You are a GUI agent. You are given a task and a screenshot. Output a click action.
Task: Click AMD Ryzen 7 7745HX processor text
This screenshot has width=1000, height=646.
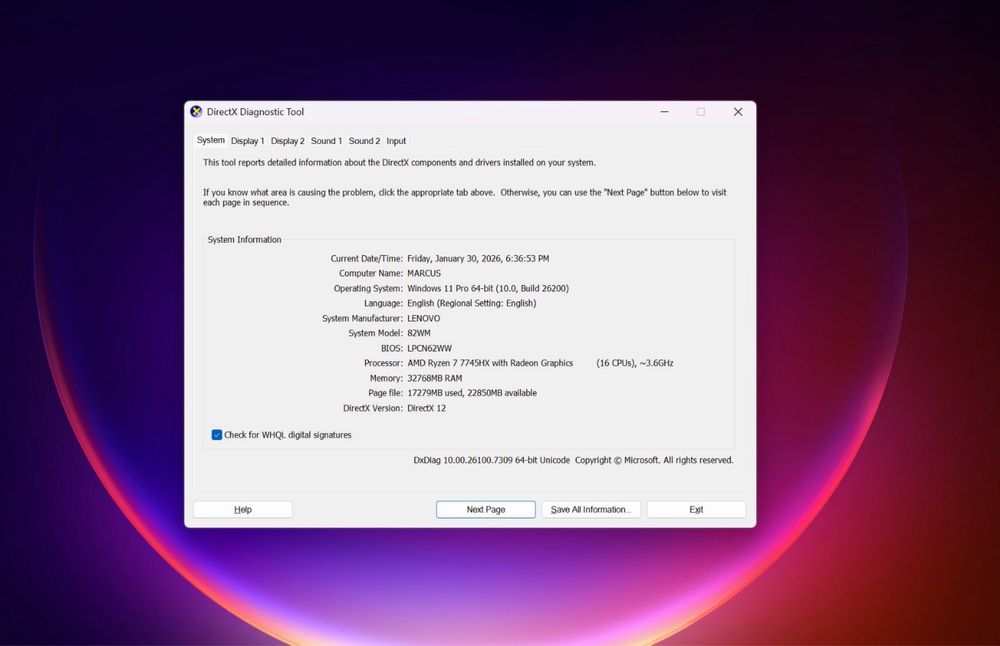click(490, 363)
